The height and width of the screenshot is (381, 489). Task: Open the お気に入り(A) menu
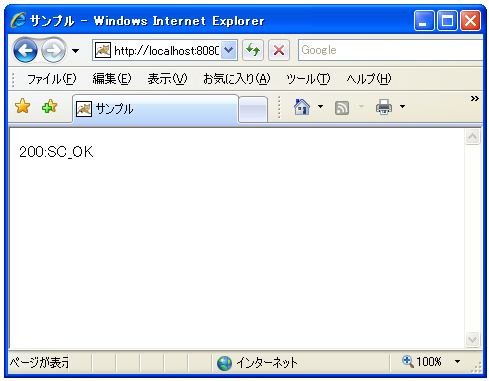[x=237, y=79]
